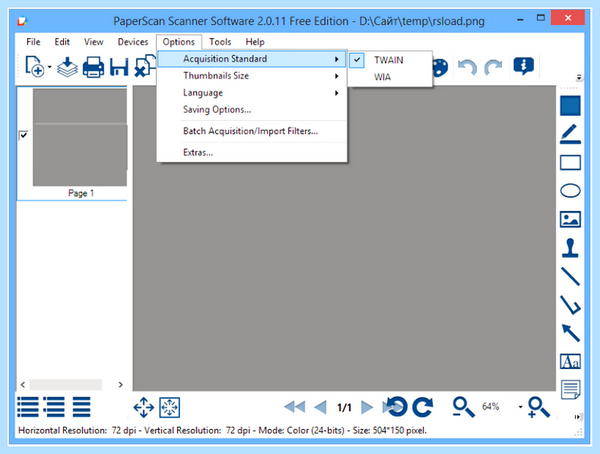
Task: Open the Tools menu
Action: point(220,42)
